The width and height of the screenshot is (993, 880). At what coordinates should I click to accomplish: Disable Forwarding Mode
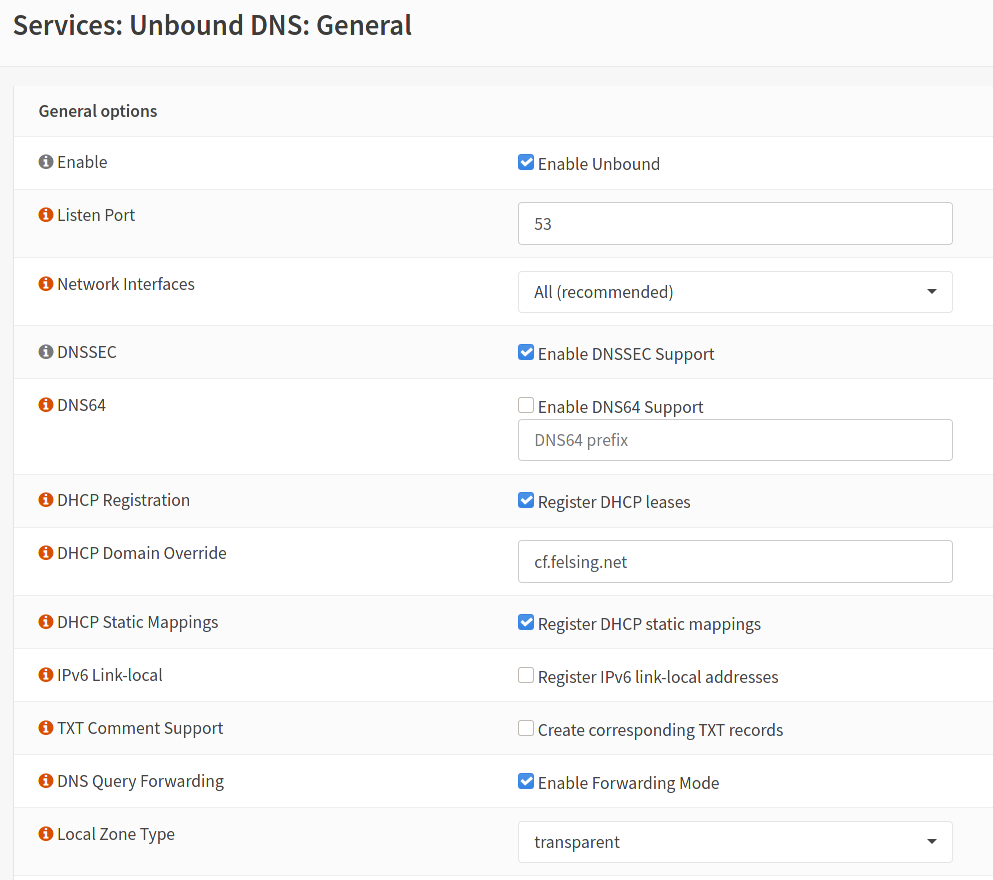click(526, 780)
